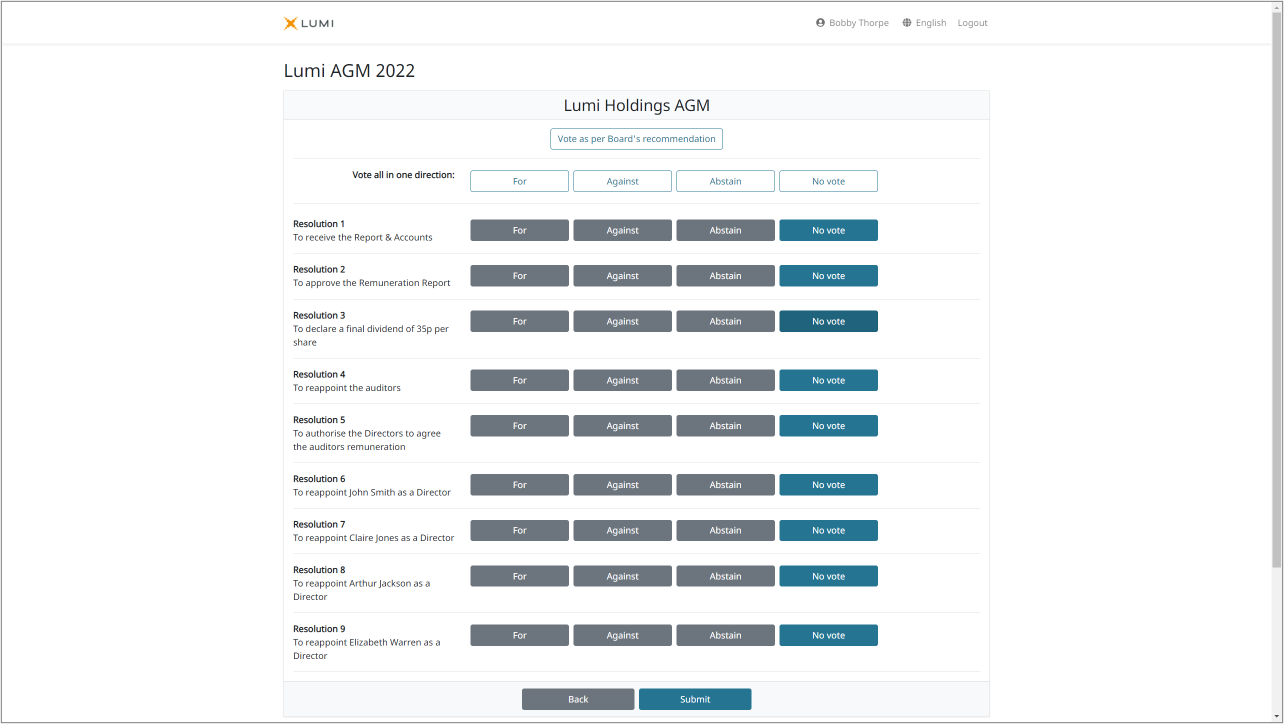Vote For reappointing Elizabeth Warren

519,635
